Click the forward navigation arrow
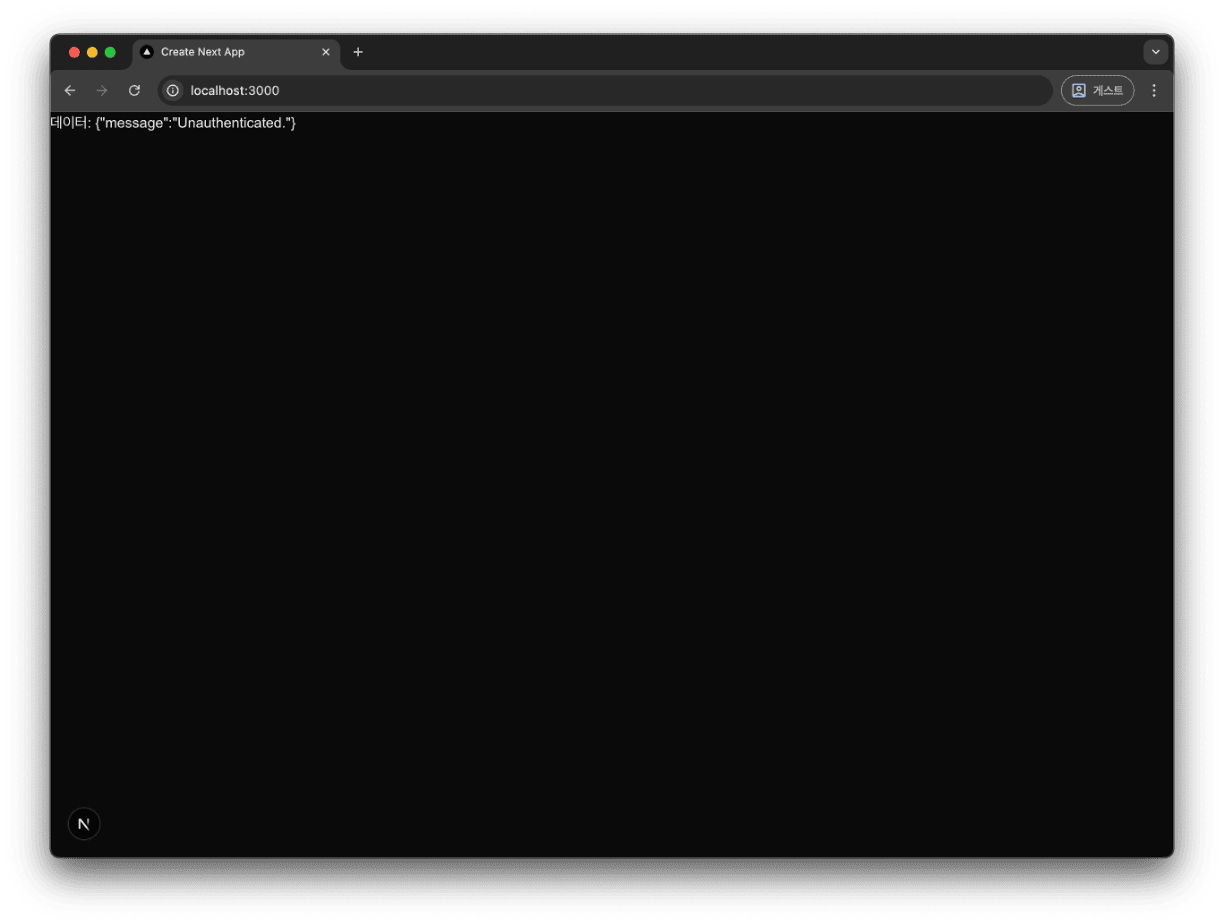Viewport: 1224px width, 924px height. [102, 91]
